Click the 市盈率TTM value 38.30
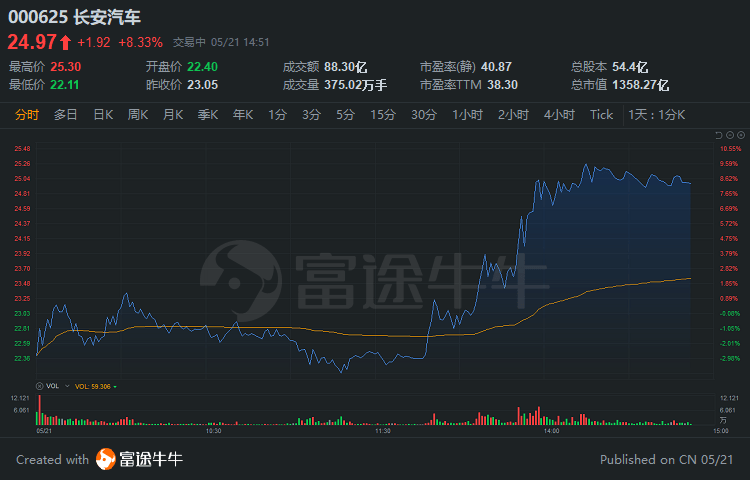The image size is (750, 480). point(502,85)
